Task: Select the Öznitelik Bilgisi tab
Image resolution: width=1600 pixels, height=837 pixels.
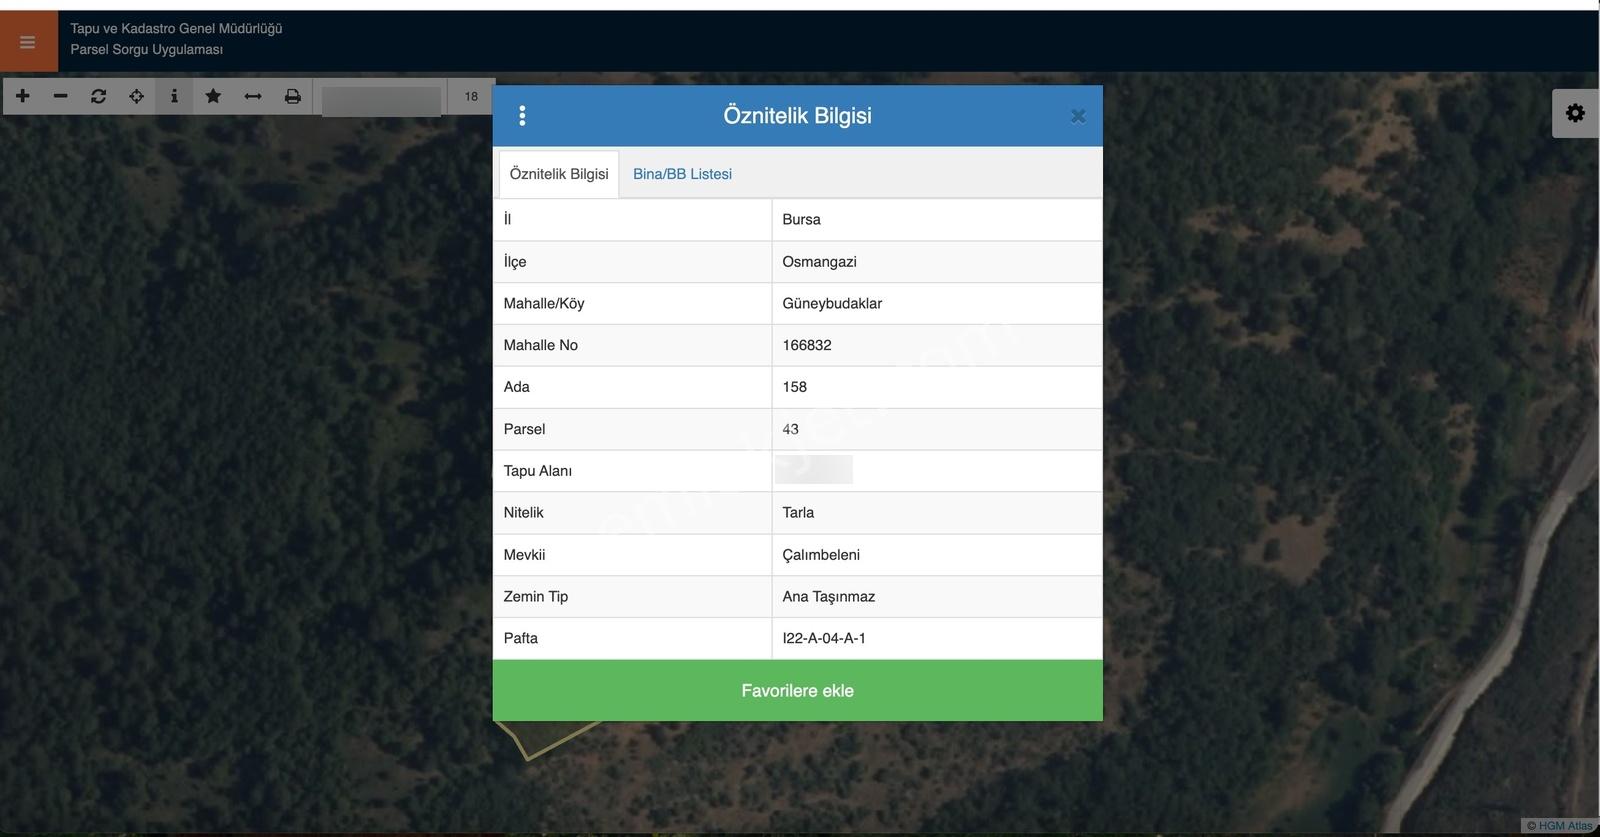Action: [x=559, y=174]
